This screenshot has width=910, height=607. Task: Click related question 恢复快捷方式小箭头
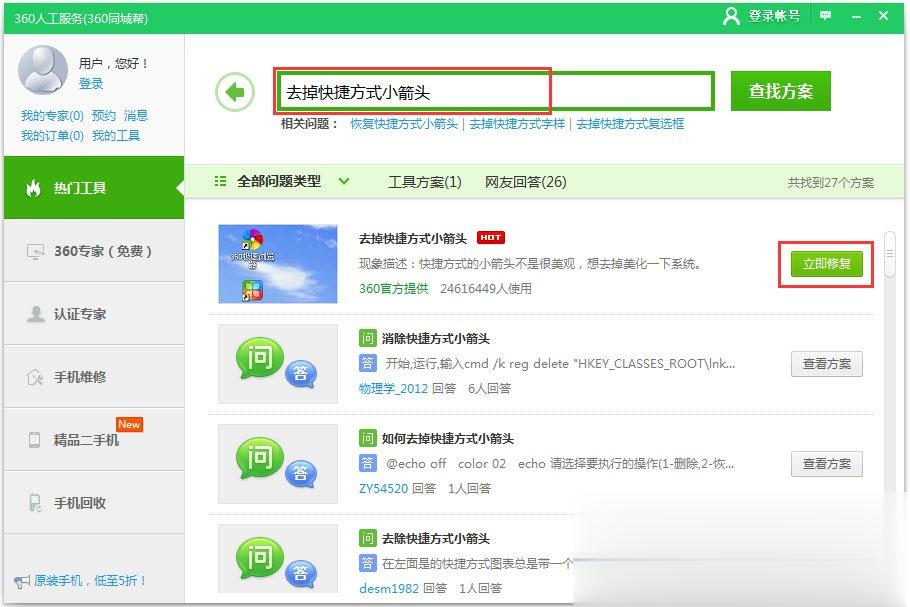404,124
